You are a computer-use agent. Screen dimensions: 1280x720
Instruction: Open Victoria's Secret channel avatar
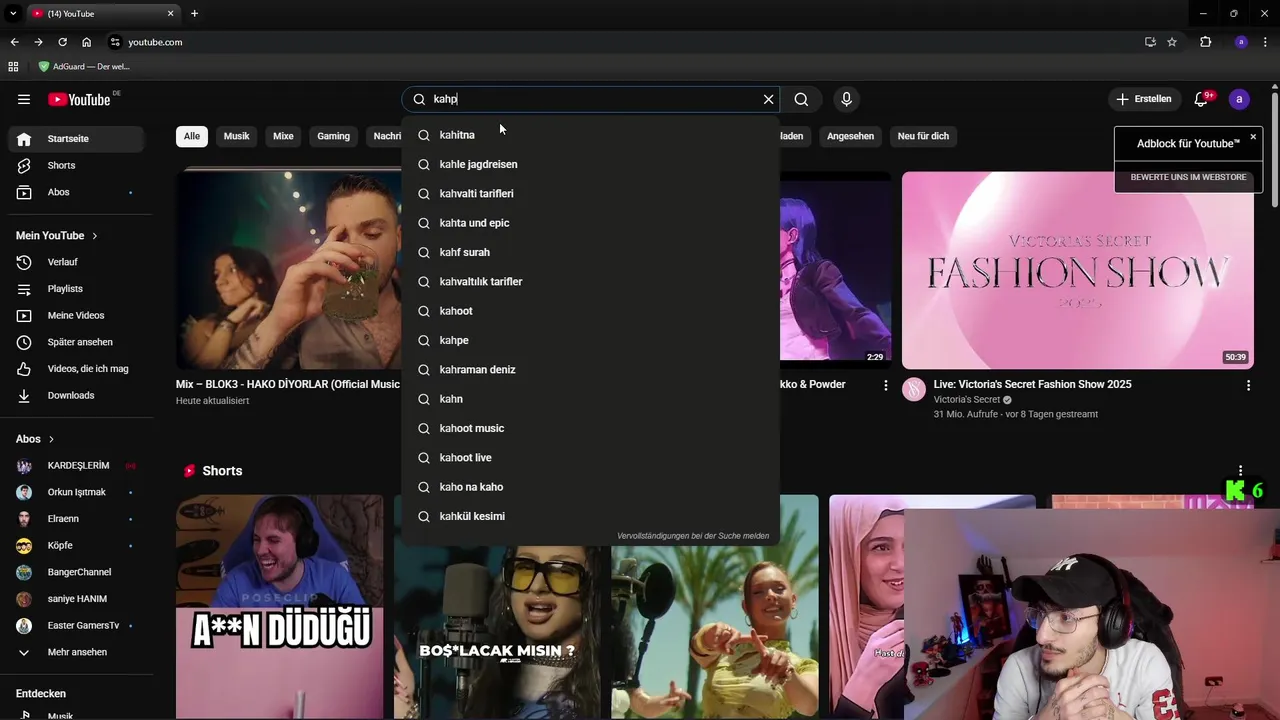click(914, 390)
